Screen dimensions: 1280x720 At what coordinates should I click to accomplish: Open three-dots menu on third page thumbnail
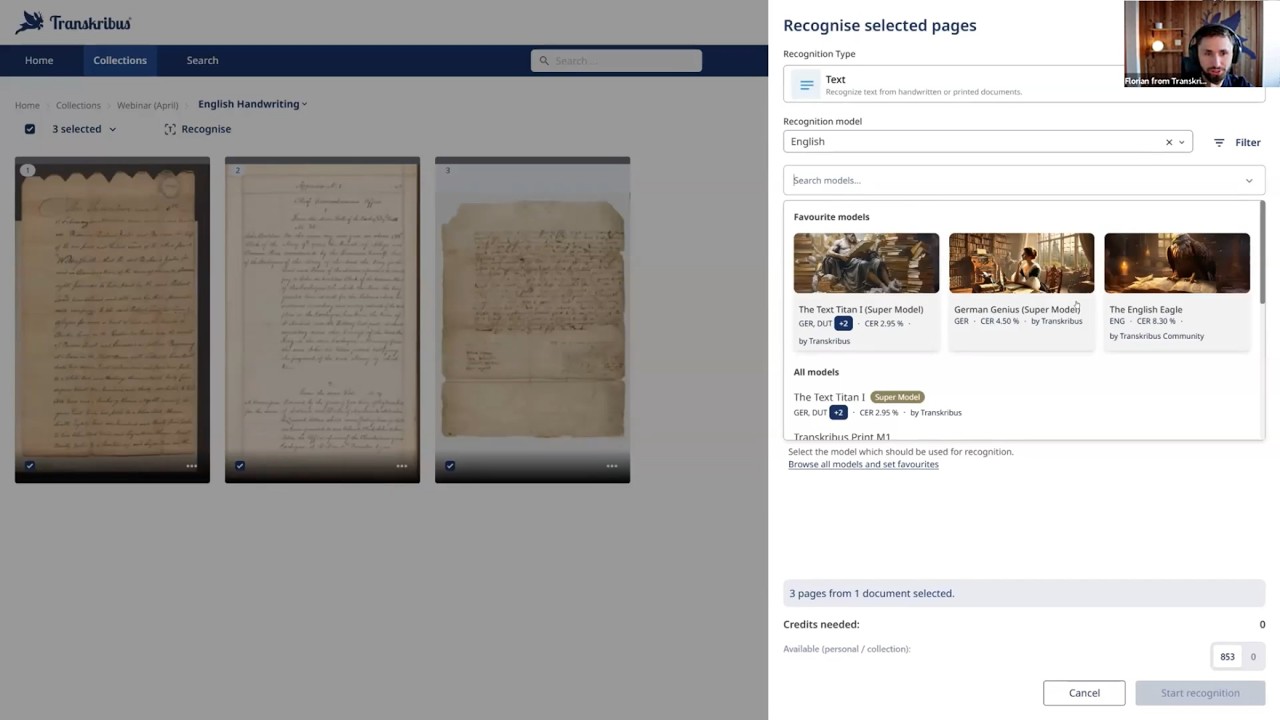[611, 466]
